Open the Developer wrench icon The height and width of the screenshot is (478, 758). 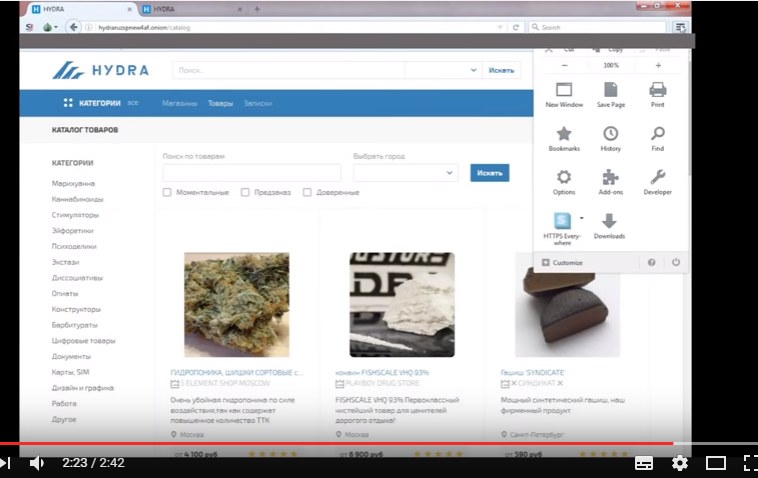pos(657,179)
